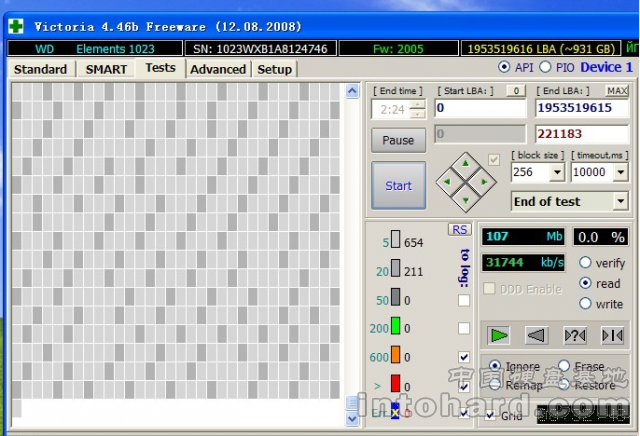Click the left arrow in the diamond navigator
640x436 pixels.
click(x=447, y=182)
